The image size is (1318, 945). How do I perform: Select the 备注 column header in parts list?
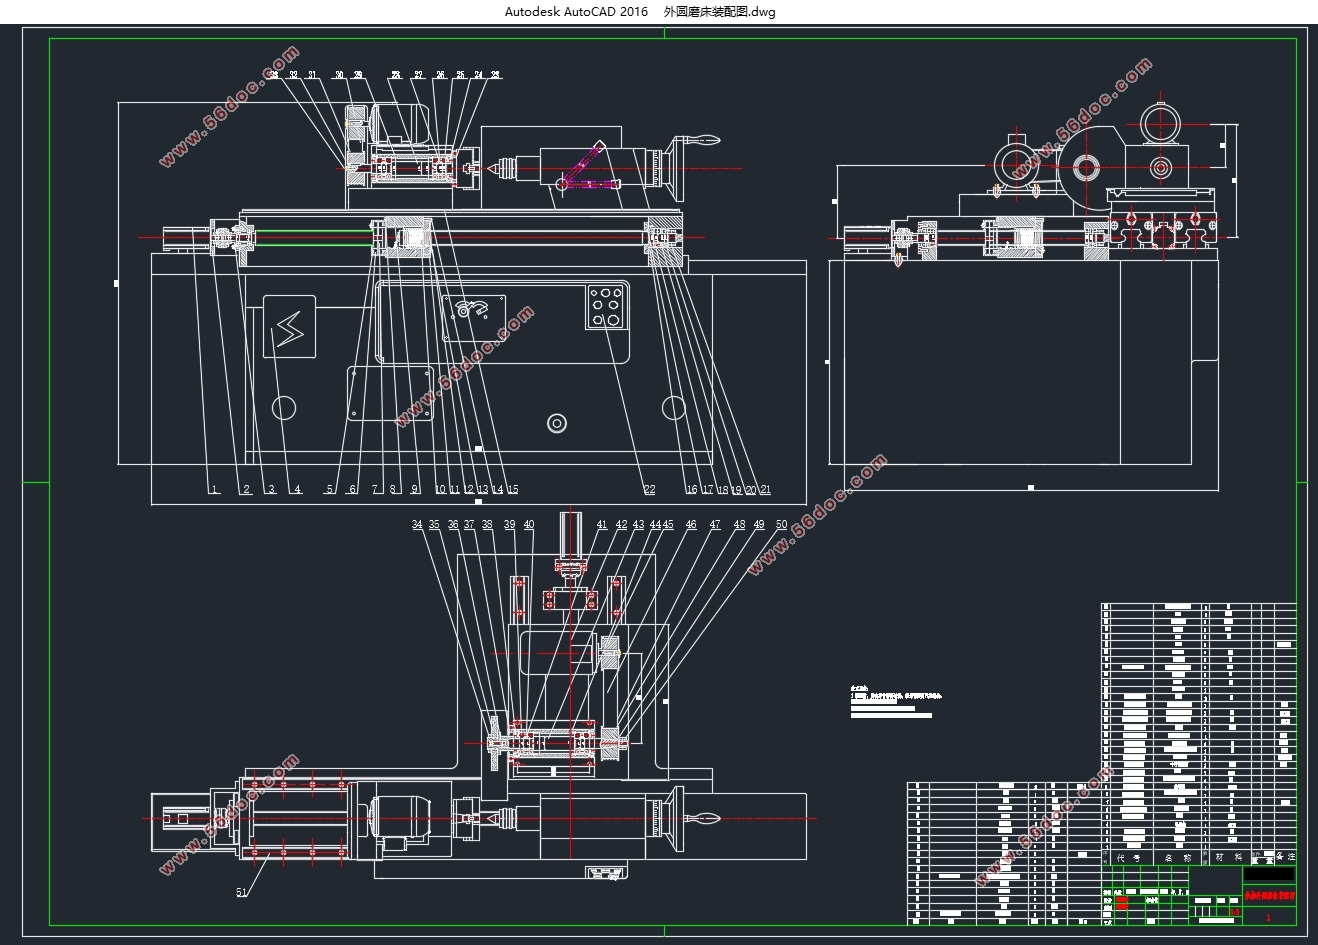[x=1286, y=857]
